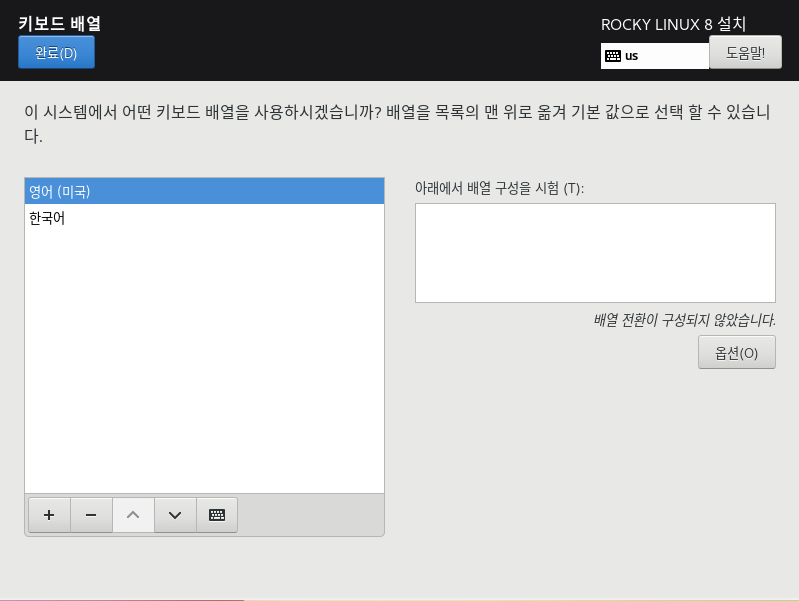The image size is (799, 601).
Task: Click the ROCKY LINUX 8 설치 label
Action: pyautogui.click(x=673, y=24)
